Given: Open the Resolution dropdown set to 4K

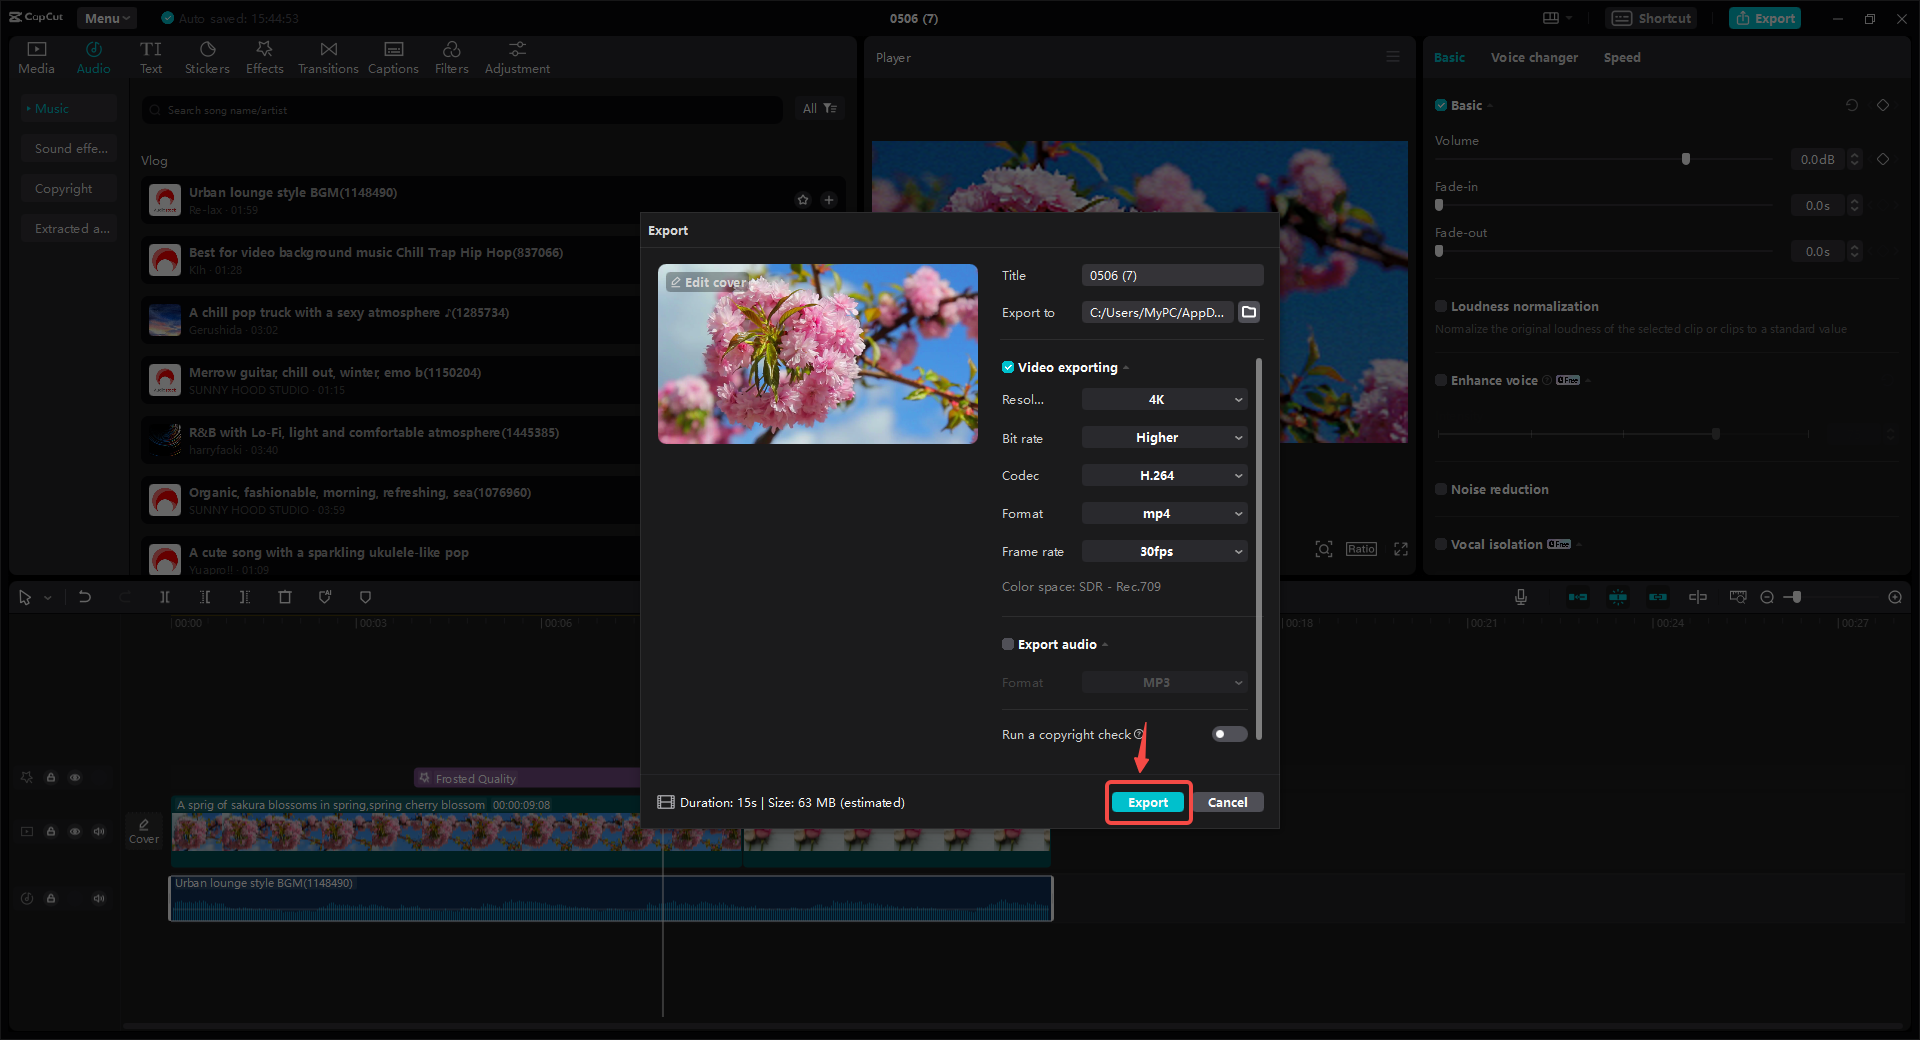Looking at the screenshot, I should coord(1163,399).
